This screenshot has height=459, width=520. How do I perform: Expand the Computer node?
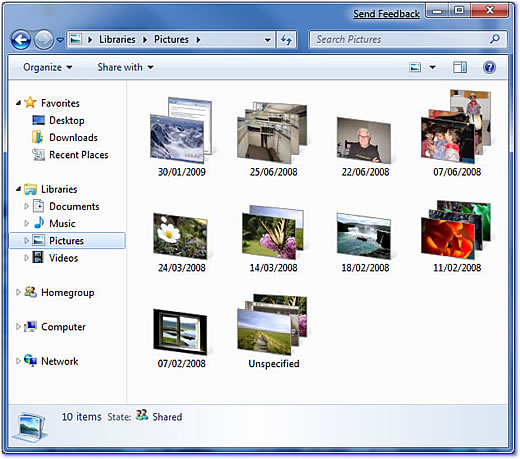(18, 327)
